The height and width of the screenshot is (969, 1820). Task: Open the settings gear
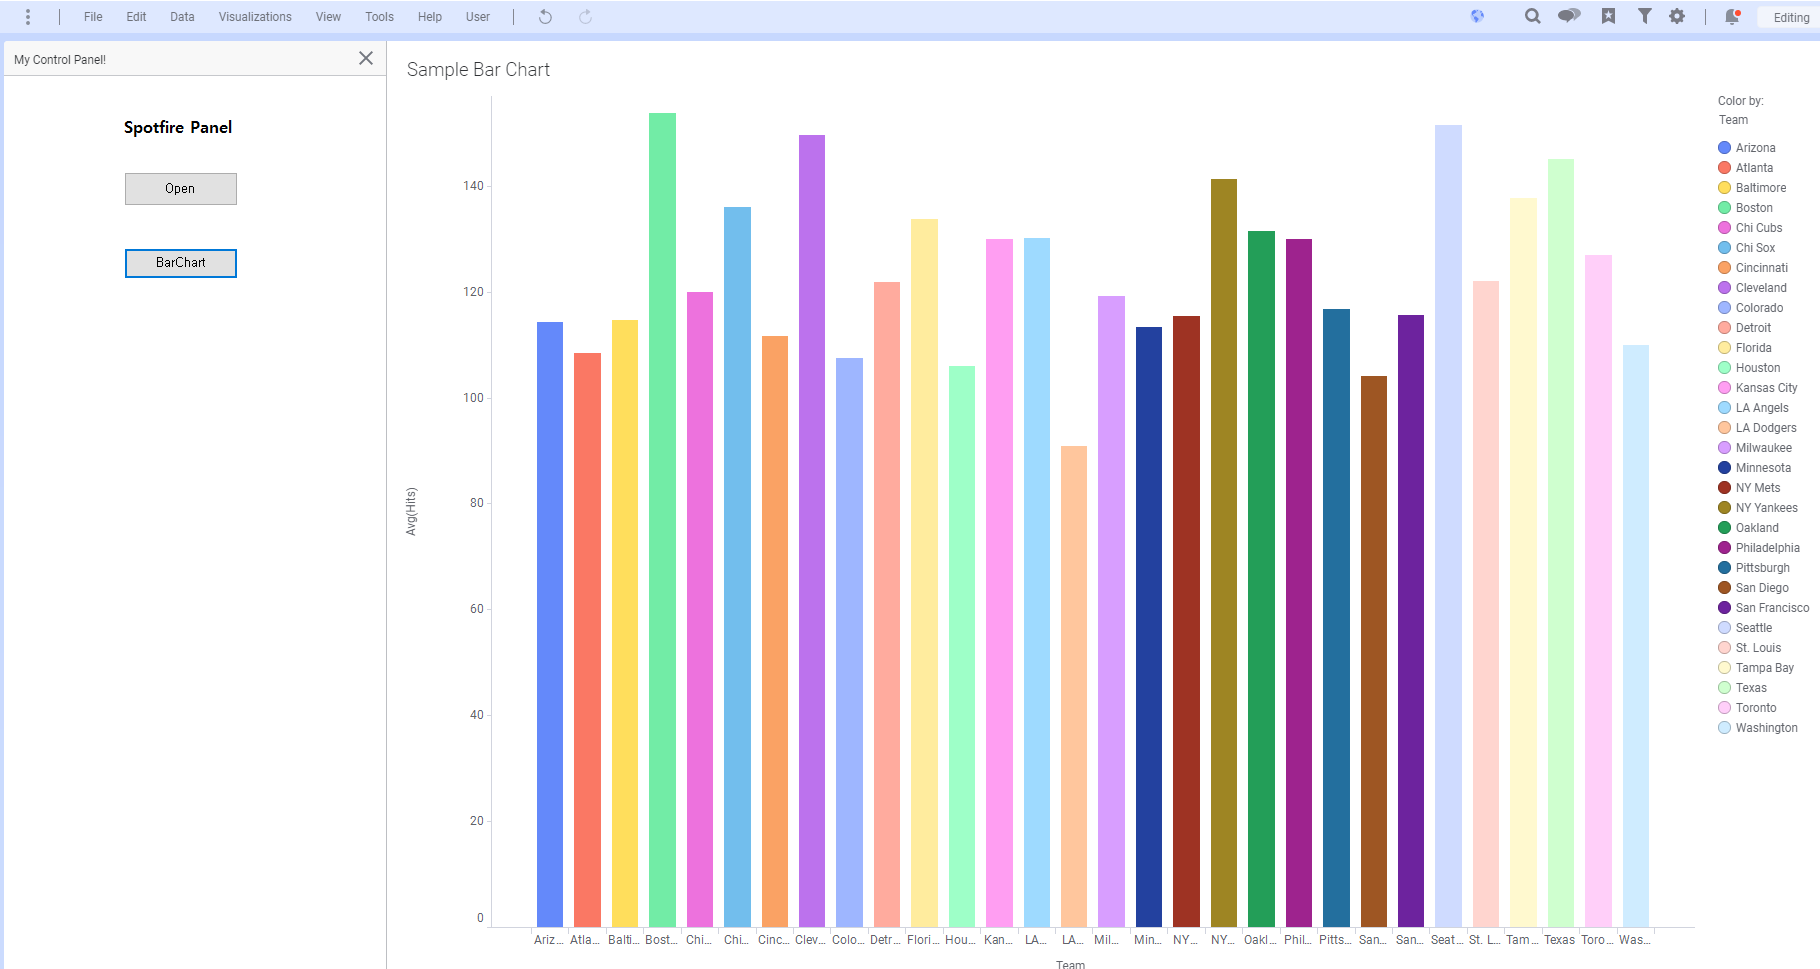coord(1677,16)
